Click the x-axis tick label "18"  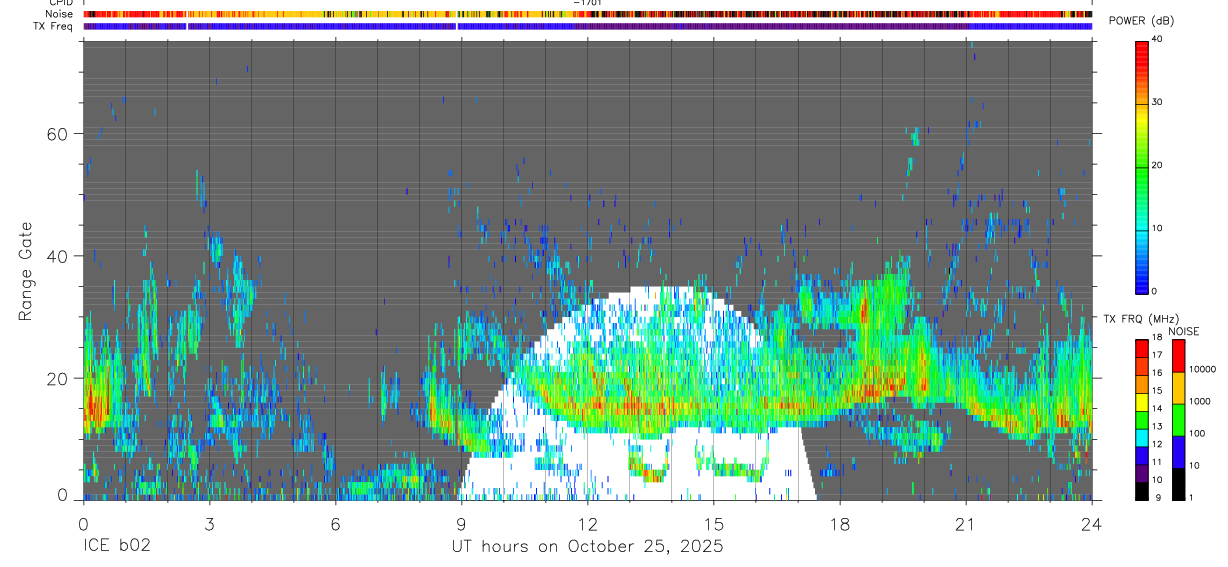(839, 524)
